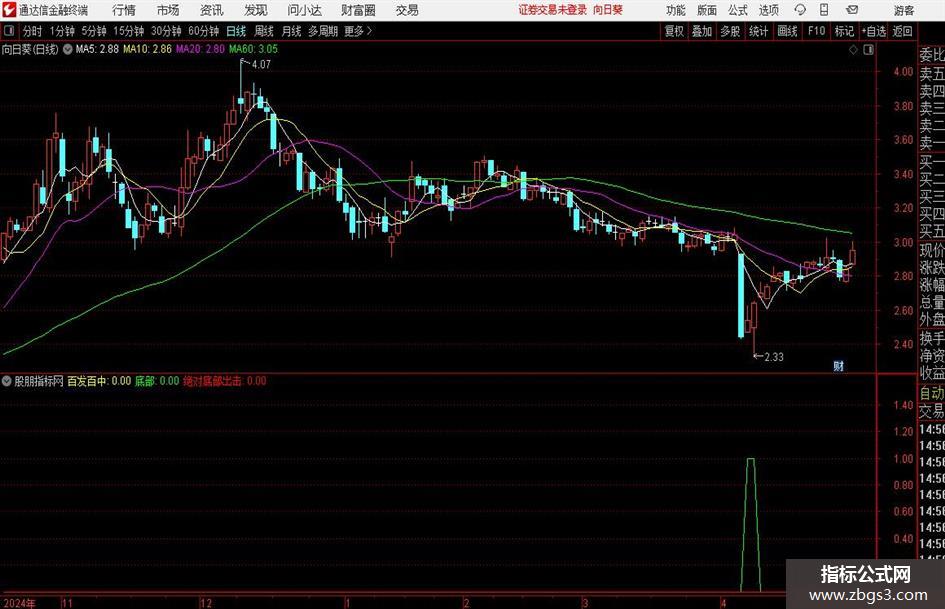Open the 选项 menu
The width and height of the screenshot is (945, 609).
tap(769, 10)
